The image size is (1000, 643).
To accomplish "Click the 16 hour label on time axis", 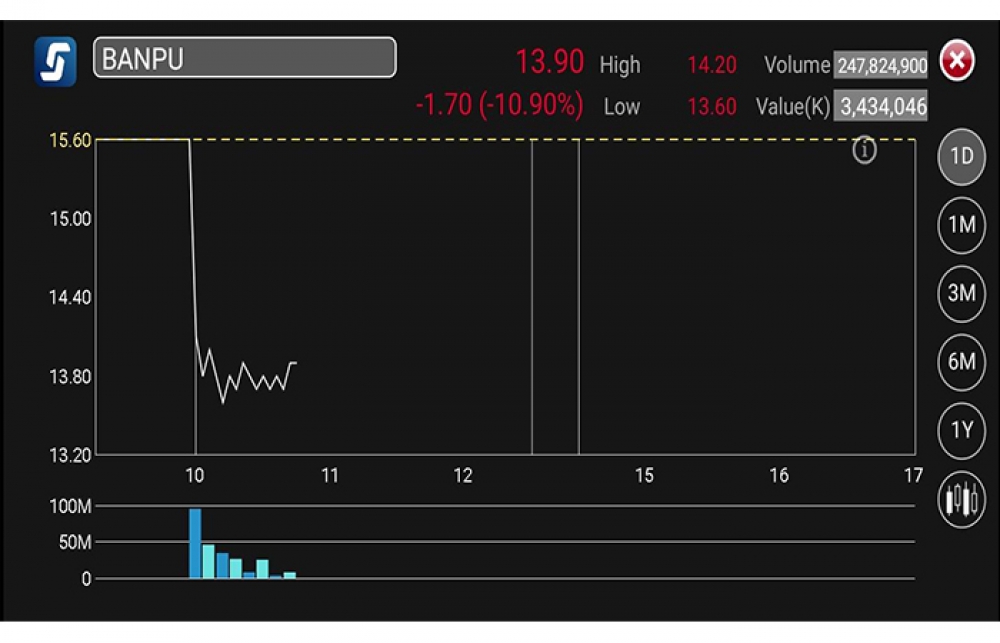I will click(x=779, y=475).
